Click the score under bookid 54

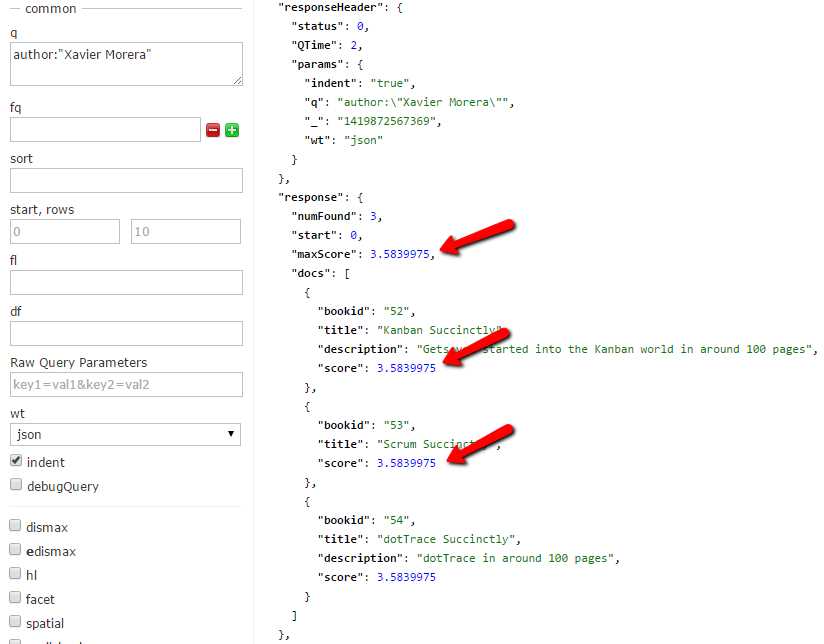pos(406,577)
